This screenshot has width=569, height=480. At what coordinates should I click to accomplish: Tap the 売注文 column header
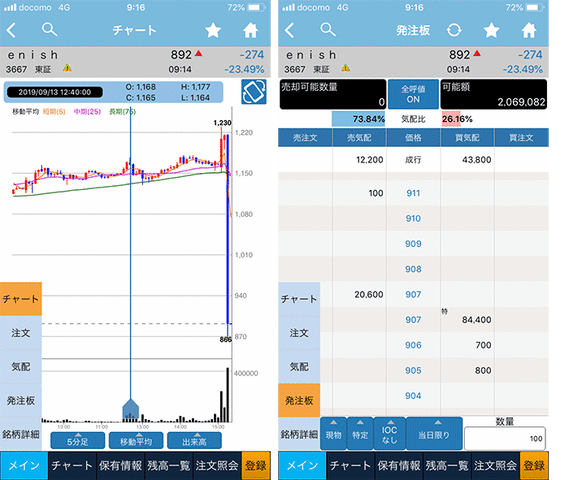tap(305, 138)
